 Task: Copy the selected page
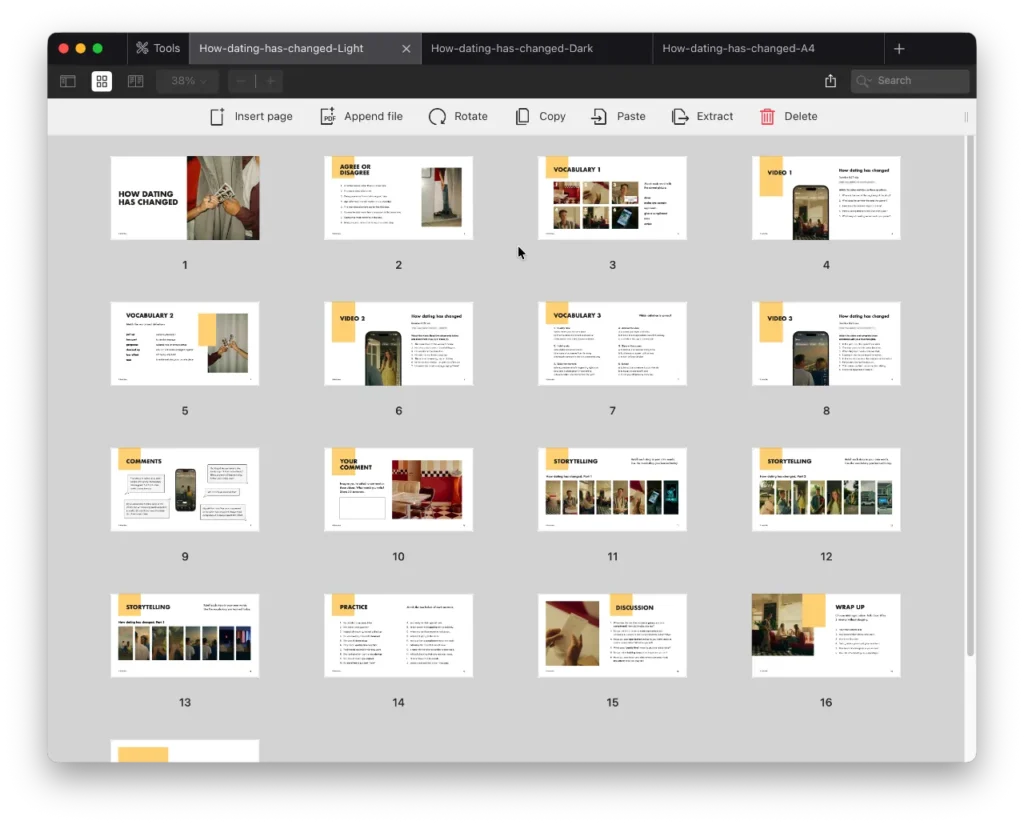[x=540, y=116]
